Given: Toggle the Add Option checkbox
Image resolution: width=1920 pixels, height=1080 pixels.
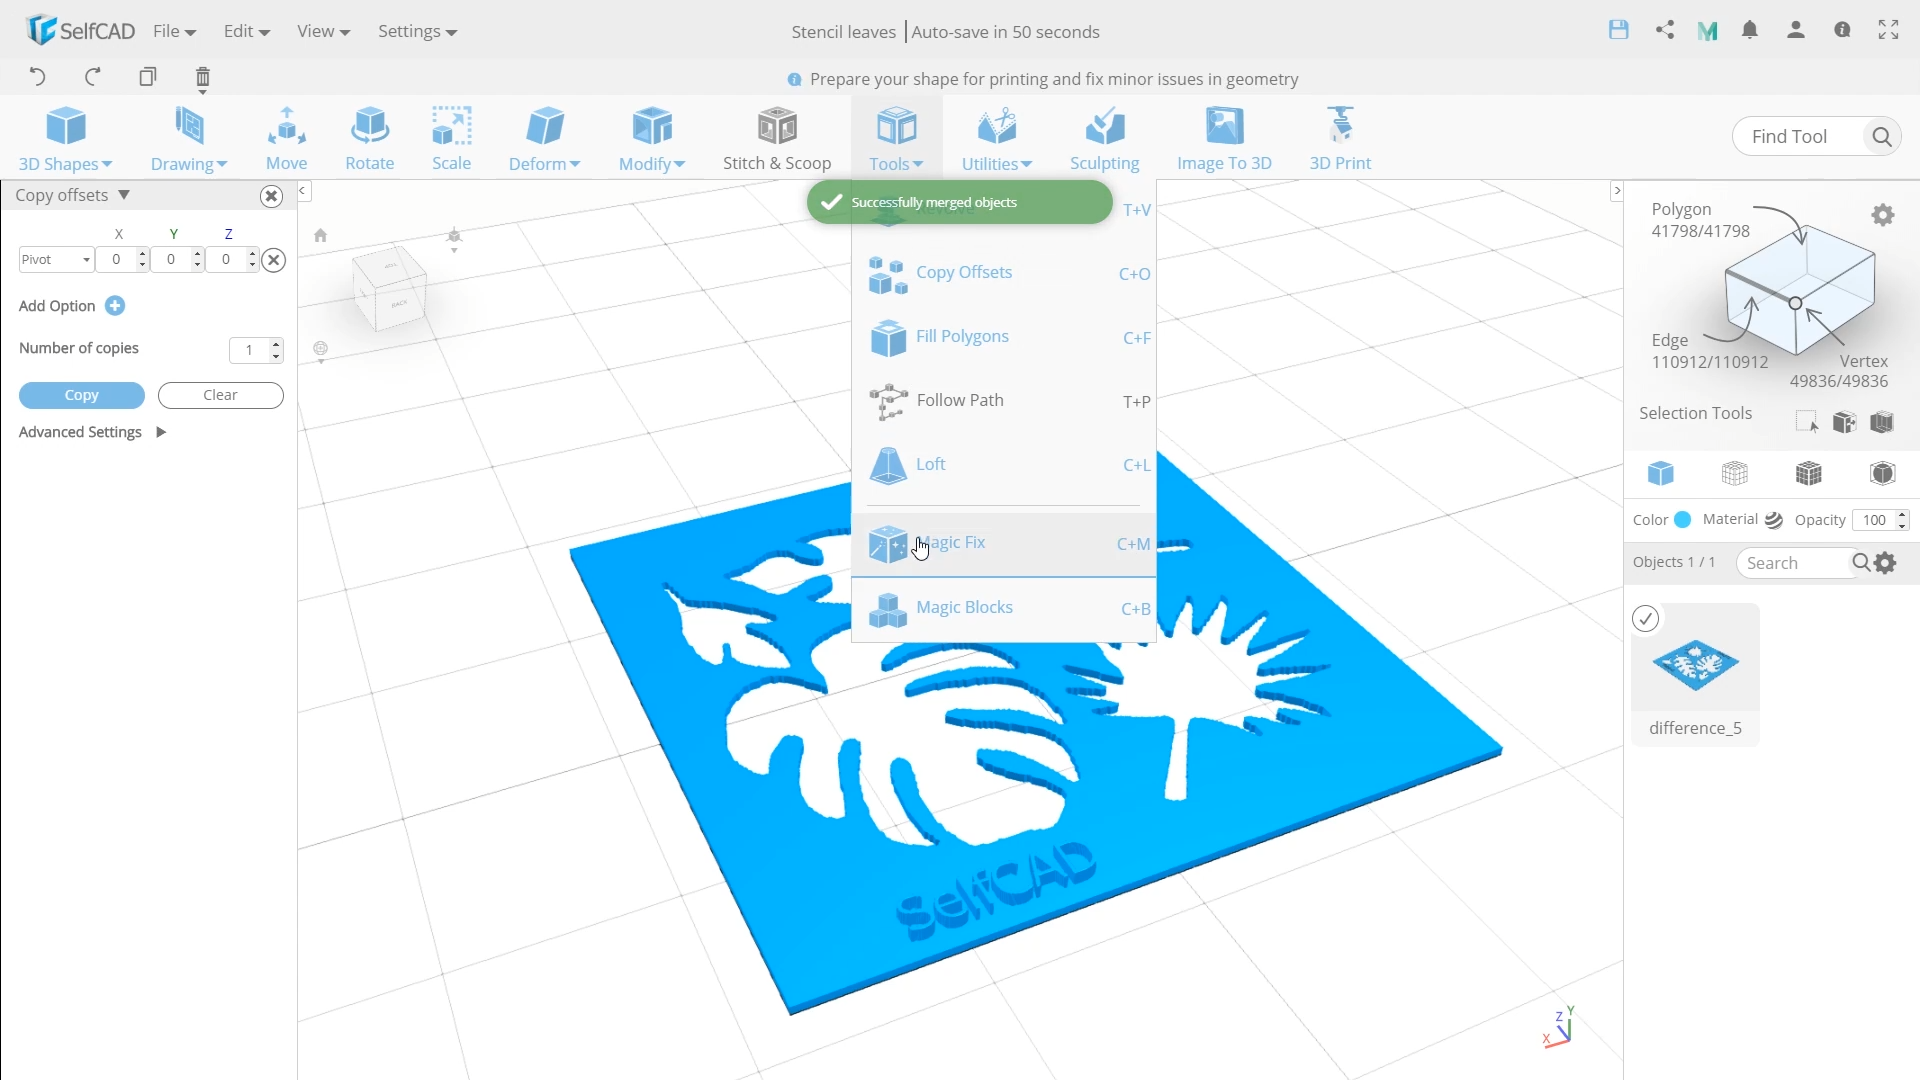Looking at the screenshot, I should 115,306.
